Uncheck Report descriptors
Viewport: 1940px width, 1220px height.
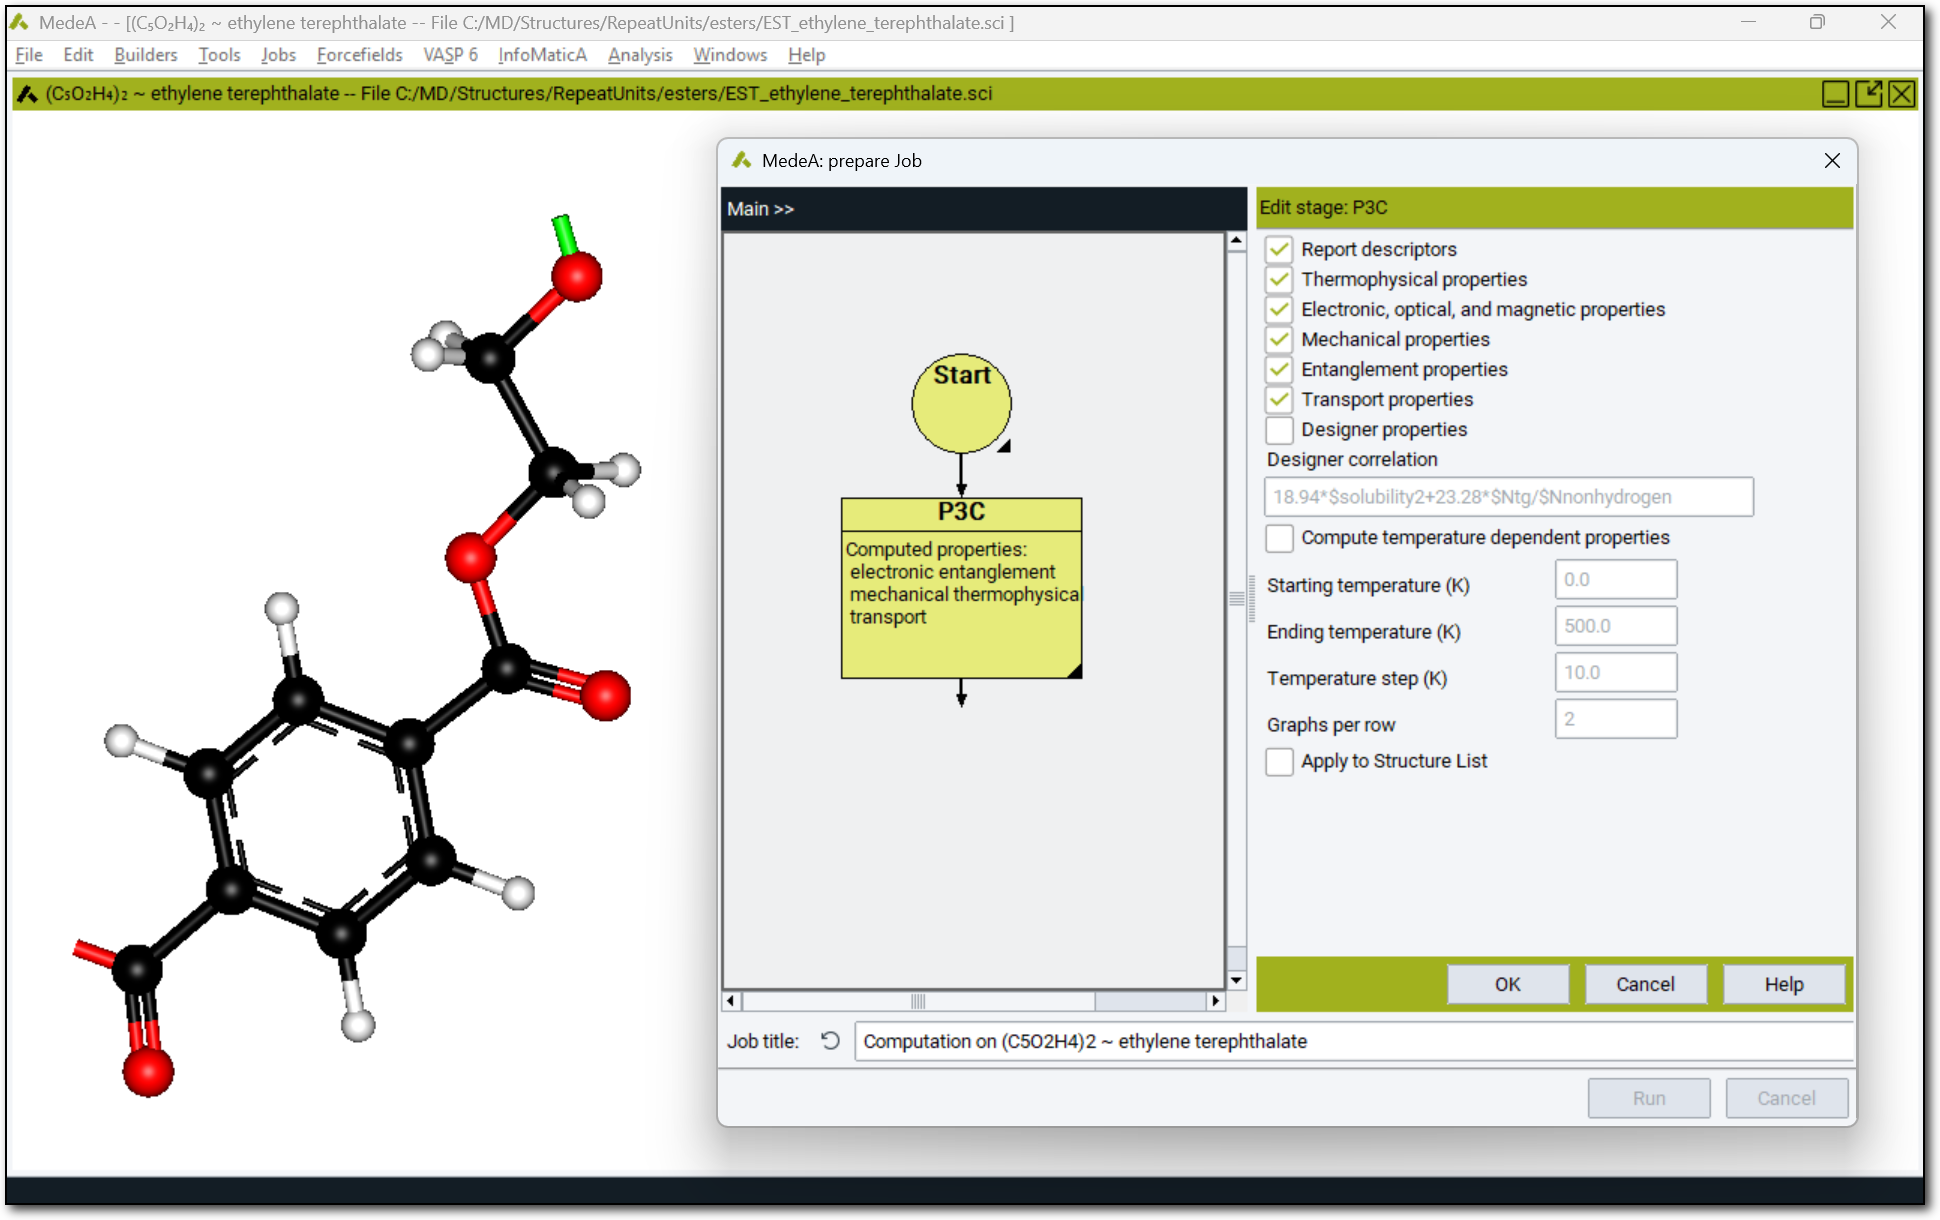1279,249
